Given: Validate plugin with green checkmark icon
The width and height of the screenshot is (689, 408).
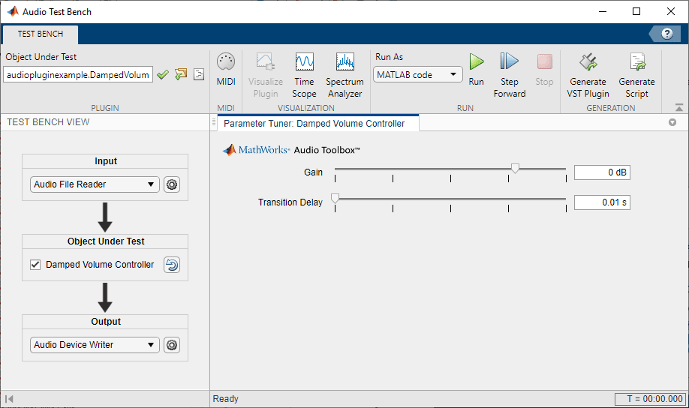Looking at the screenshot, I should pos(163,75).
